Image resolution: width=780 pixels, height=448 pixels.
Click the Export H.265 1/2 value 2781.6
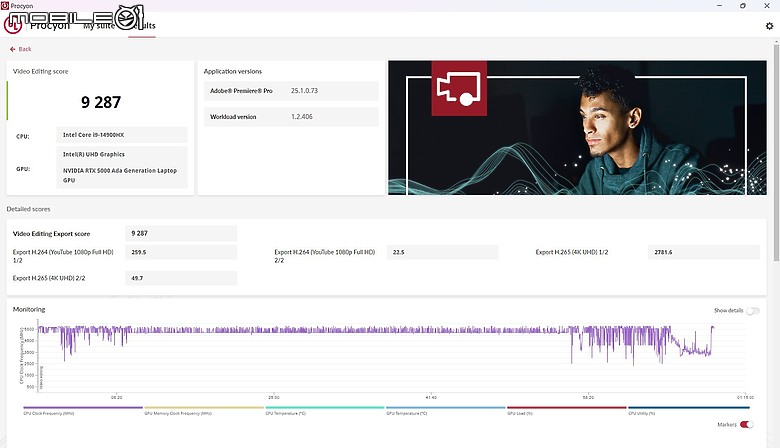pyautogui.click(x=704, y=252)
